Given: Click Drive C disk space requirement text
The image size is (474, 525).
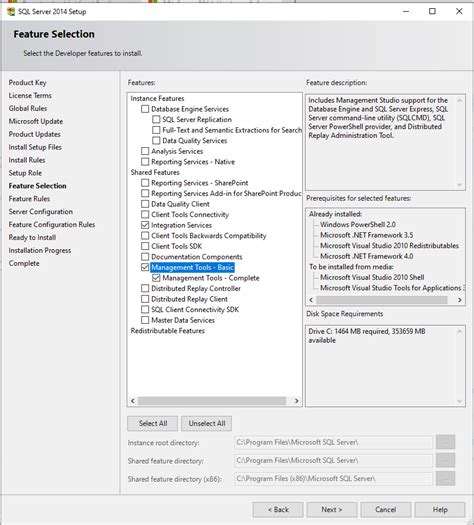Looking at the screenshot, I should [x=367, y=335].
